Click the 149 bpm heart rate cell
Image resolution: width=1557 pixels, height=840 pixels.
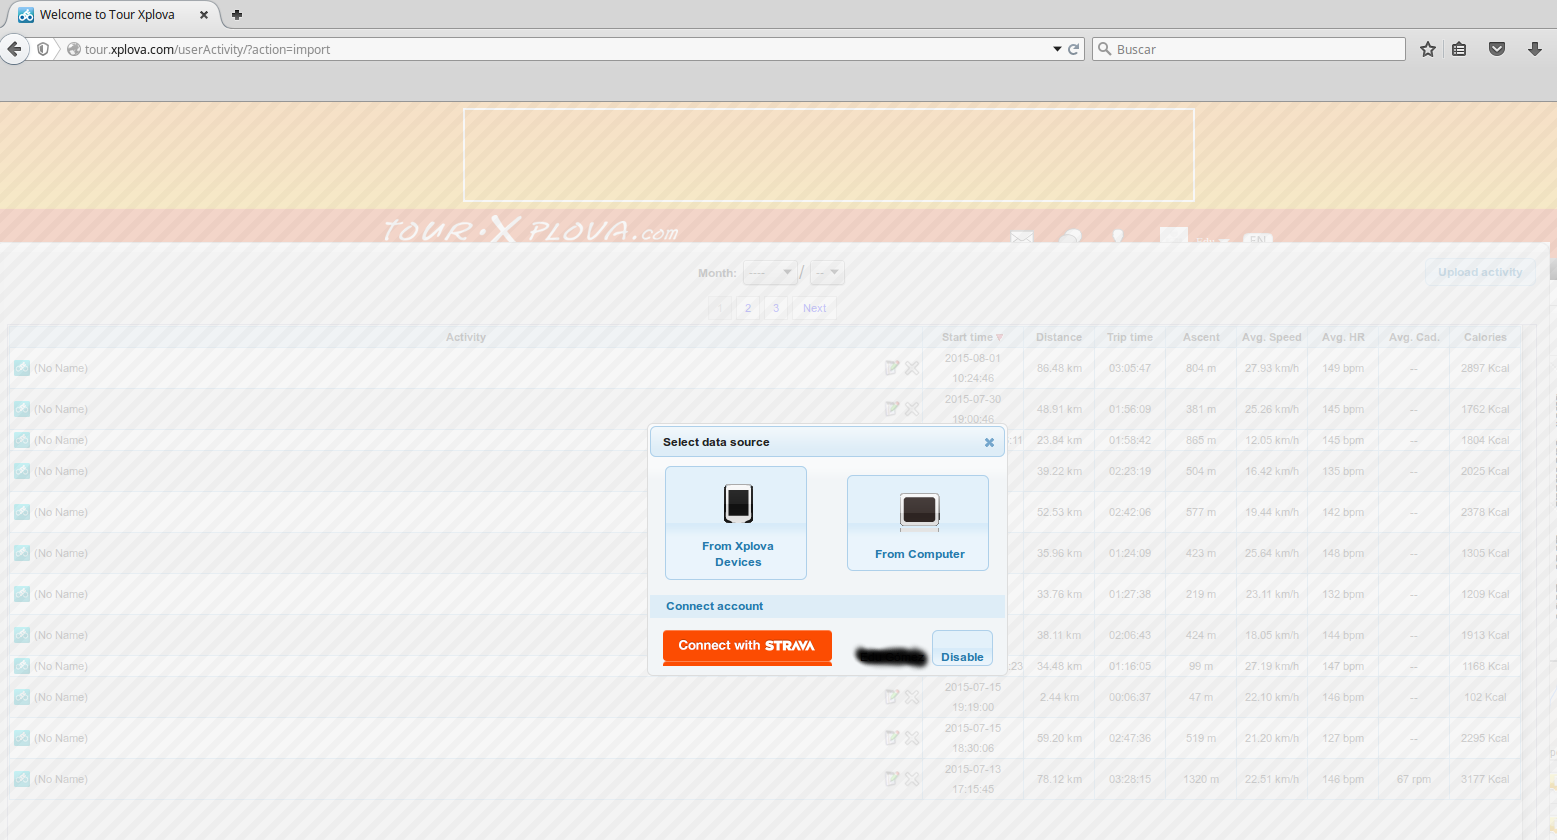pyautogui.click(x=1343, y=368)
